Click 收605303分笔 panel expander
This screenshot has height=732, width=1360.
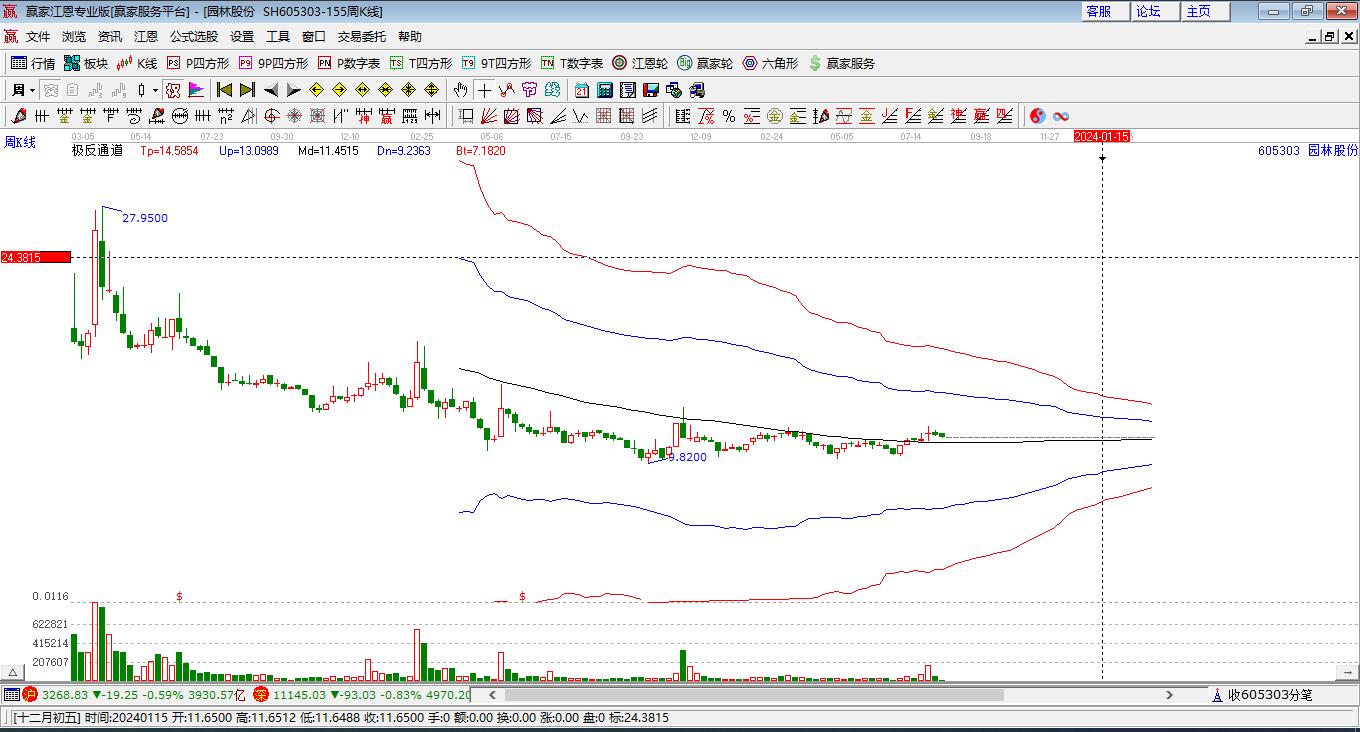1217,695
